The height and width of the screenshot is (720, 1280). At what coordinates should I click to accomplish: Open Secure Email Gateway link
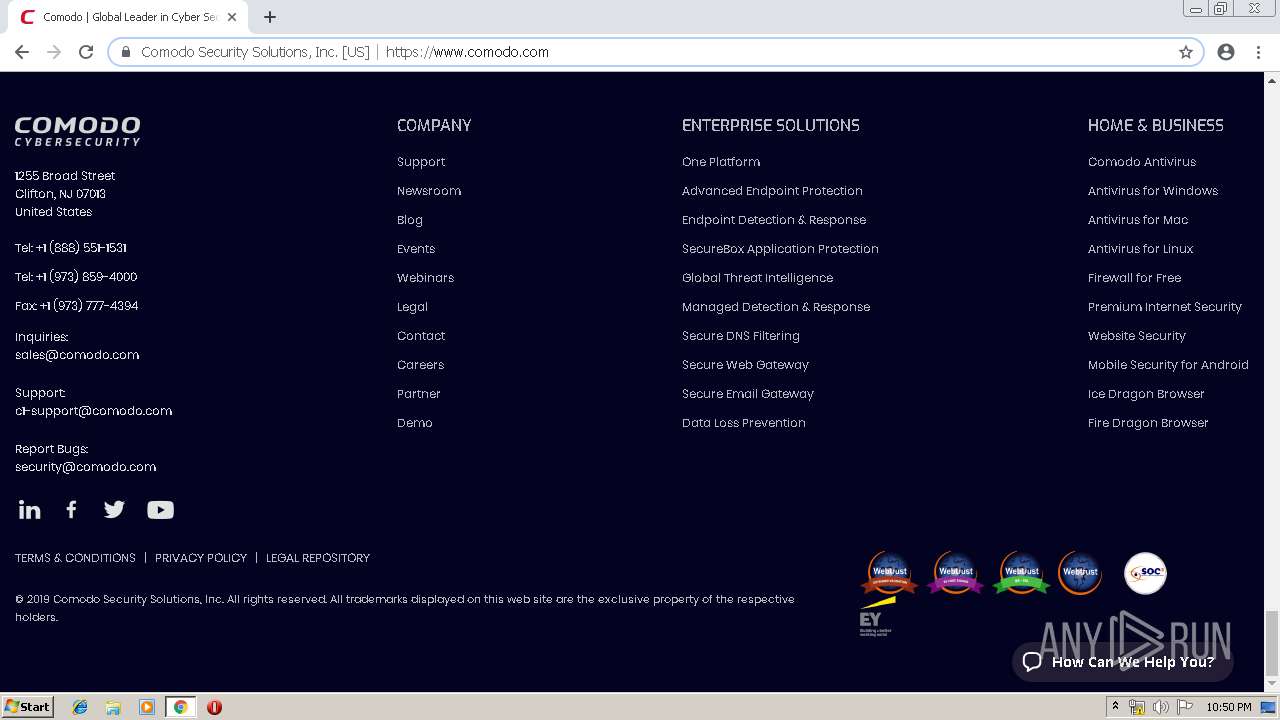coord(748,394)
